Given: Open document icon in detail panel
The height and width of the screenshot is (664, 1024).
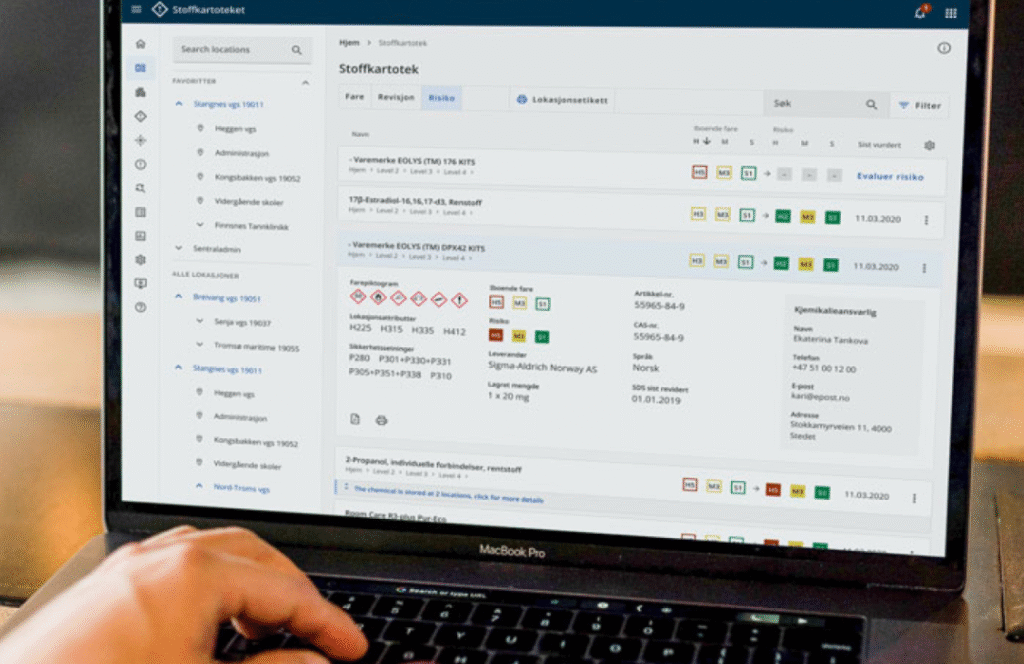Looking at the screenshot, I should coord(355,419).
